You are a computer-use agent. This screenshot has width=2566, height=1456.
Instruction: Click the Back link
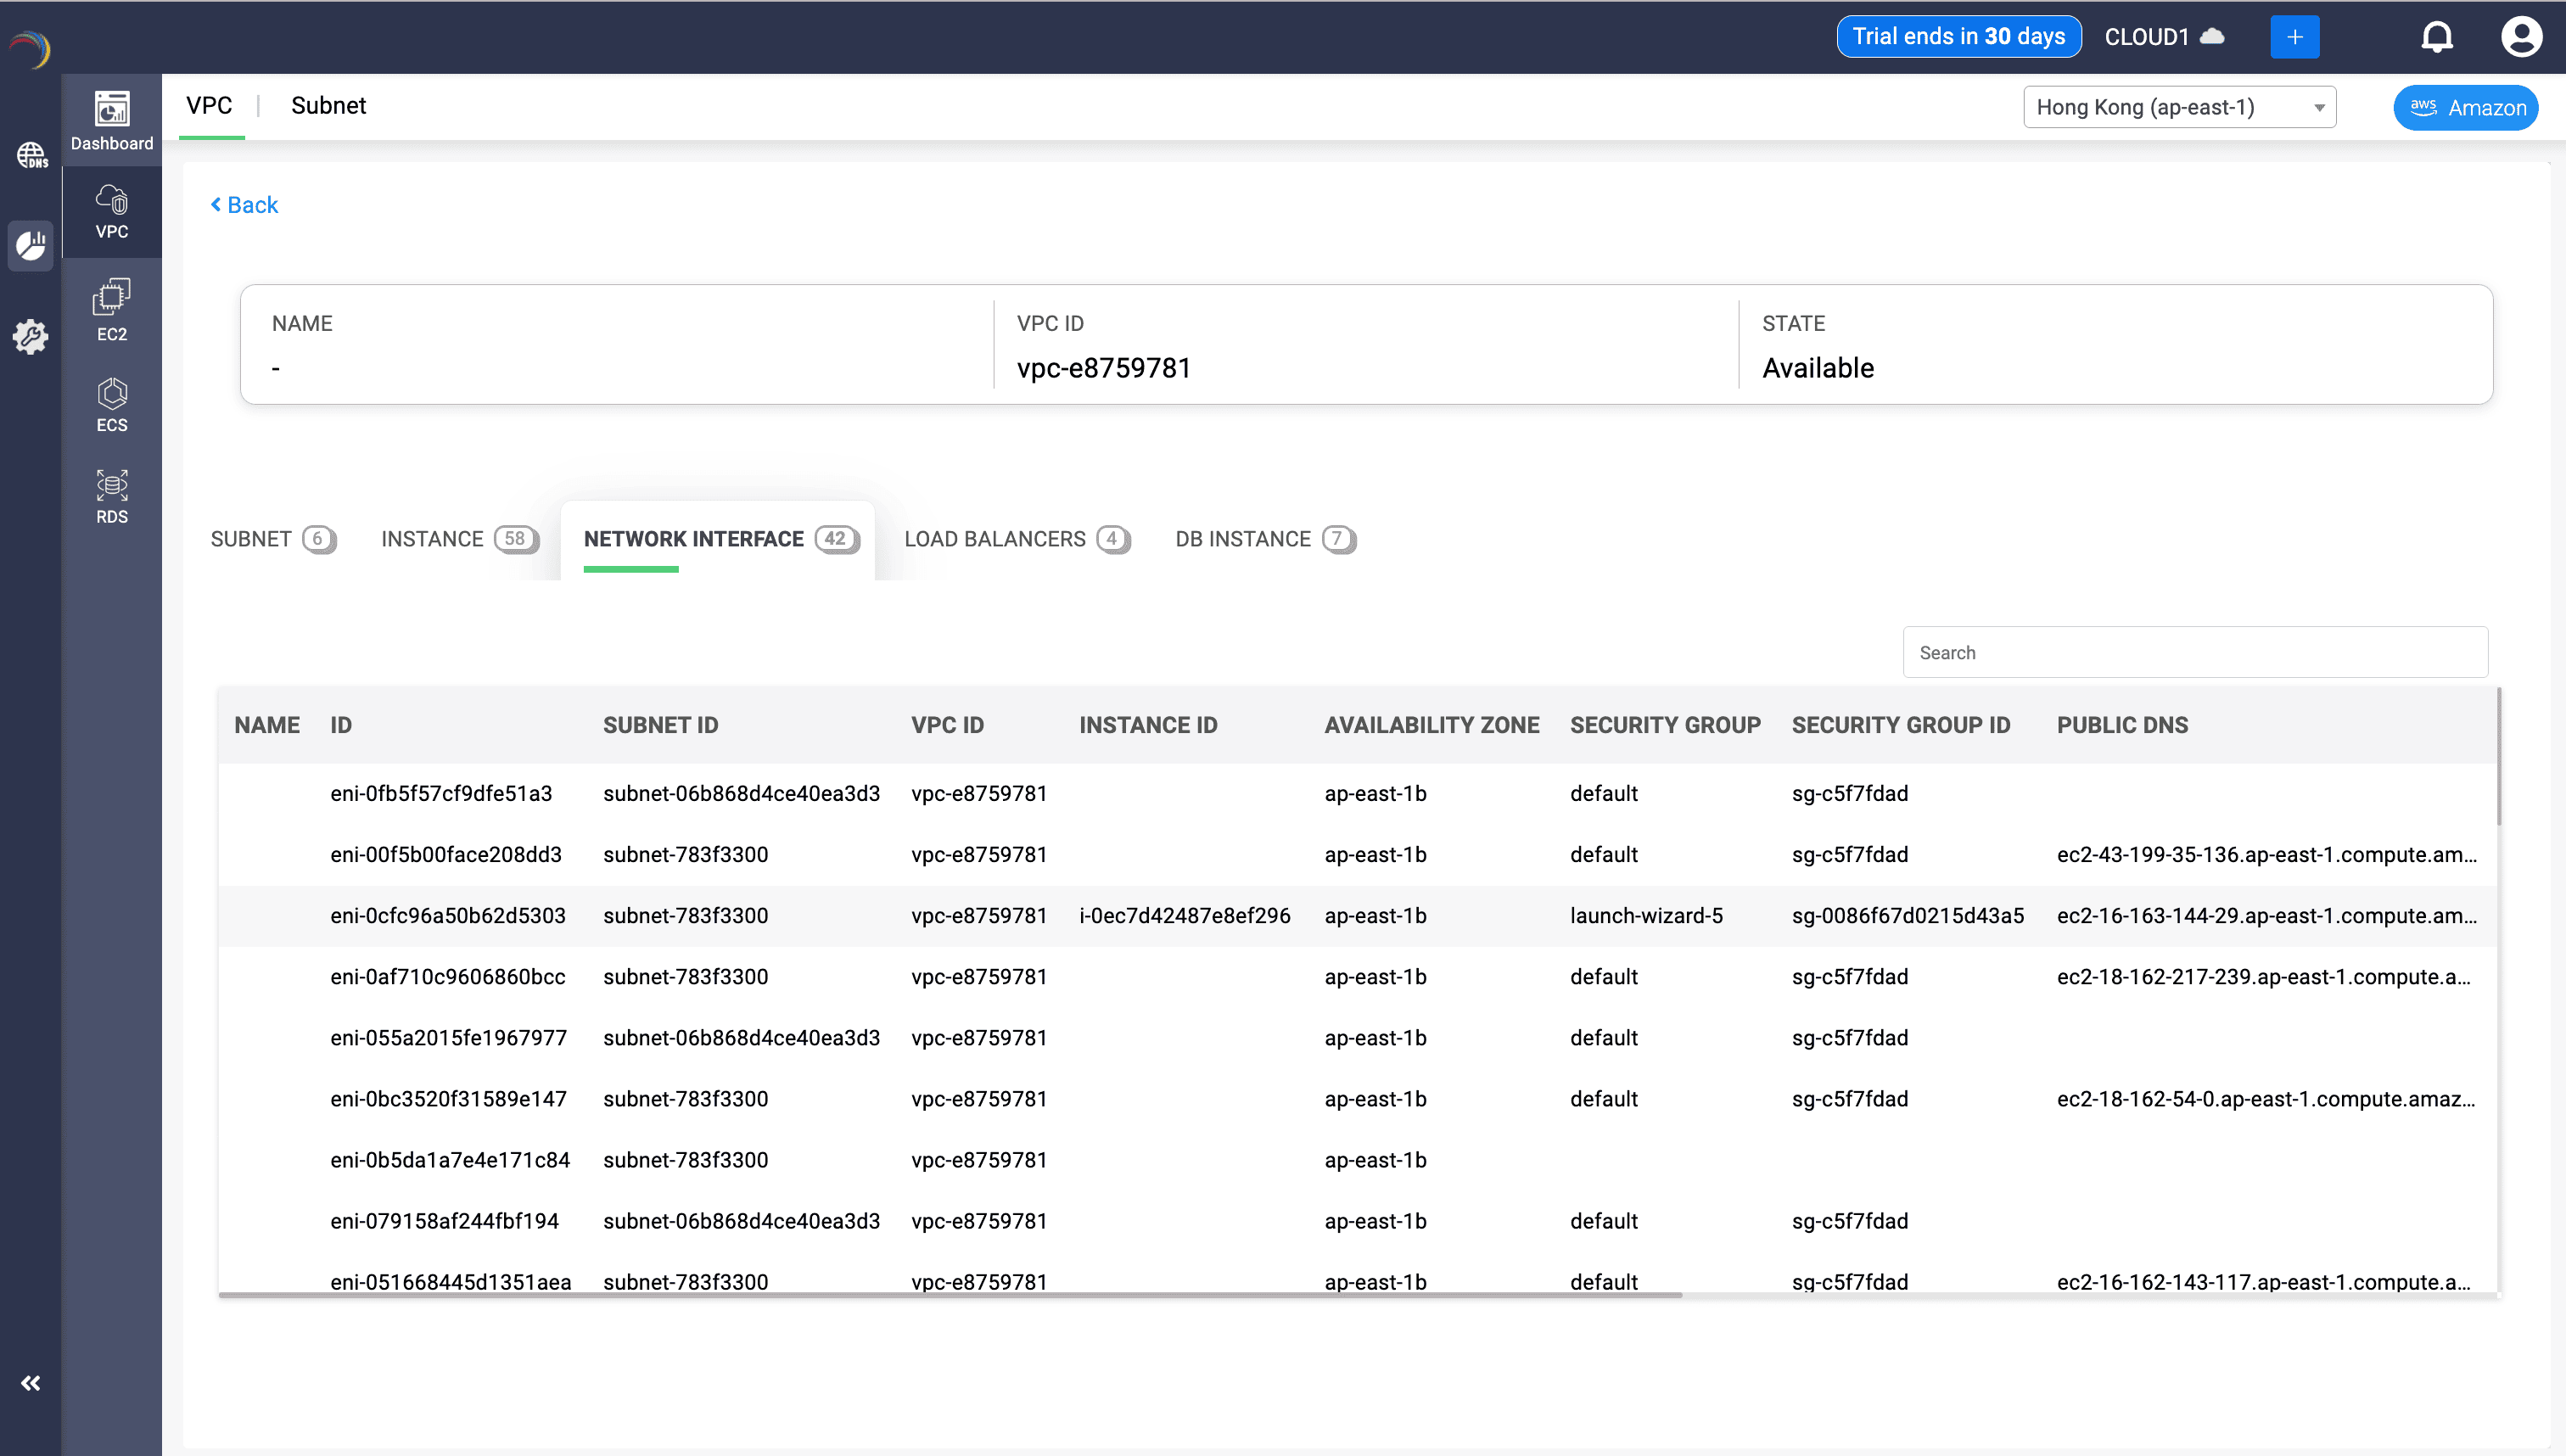244,205
